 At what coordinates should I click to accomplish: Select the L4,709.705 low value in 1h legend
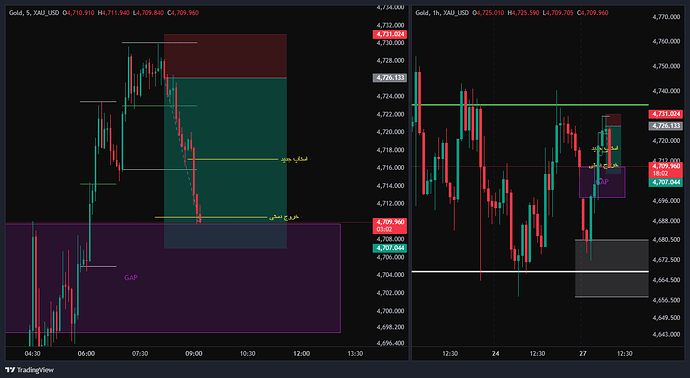[558, 13]
